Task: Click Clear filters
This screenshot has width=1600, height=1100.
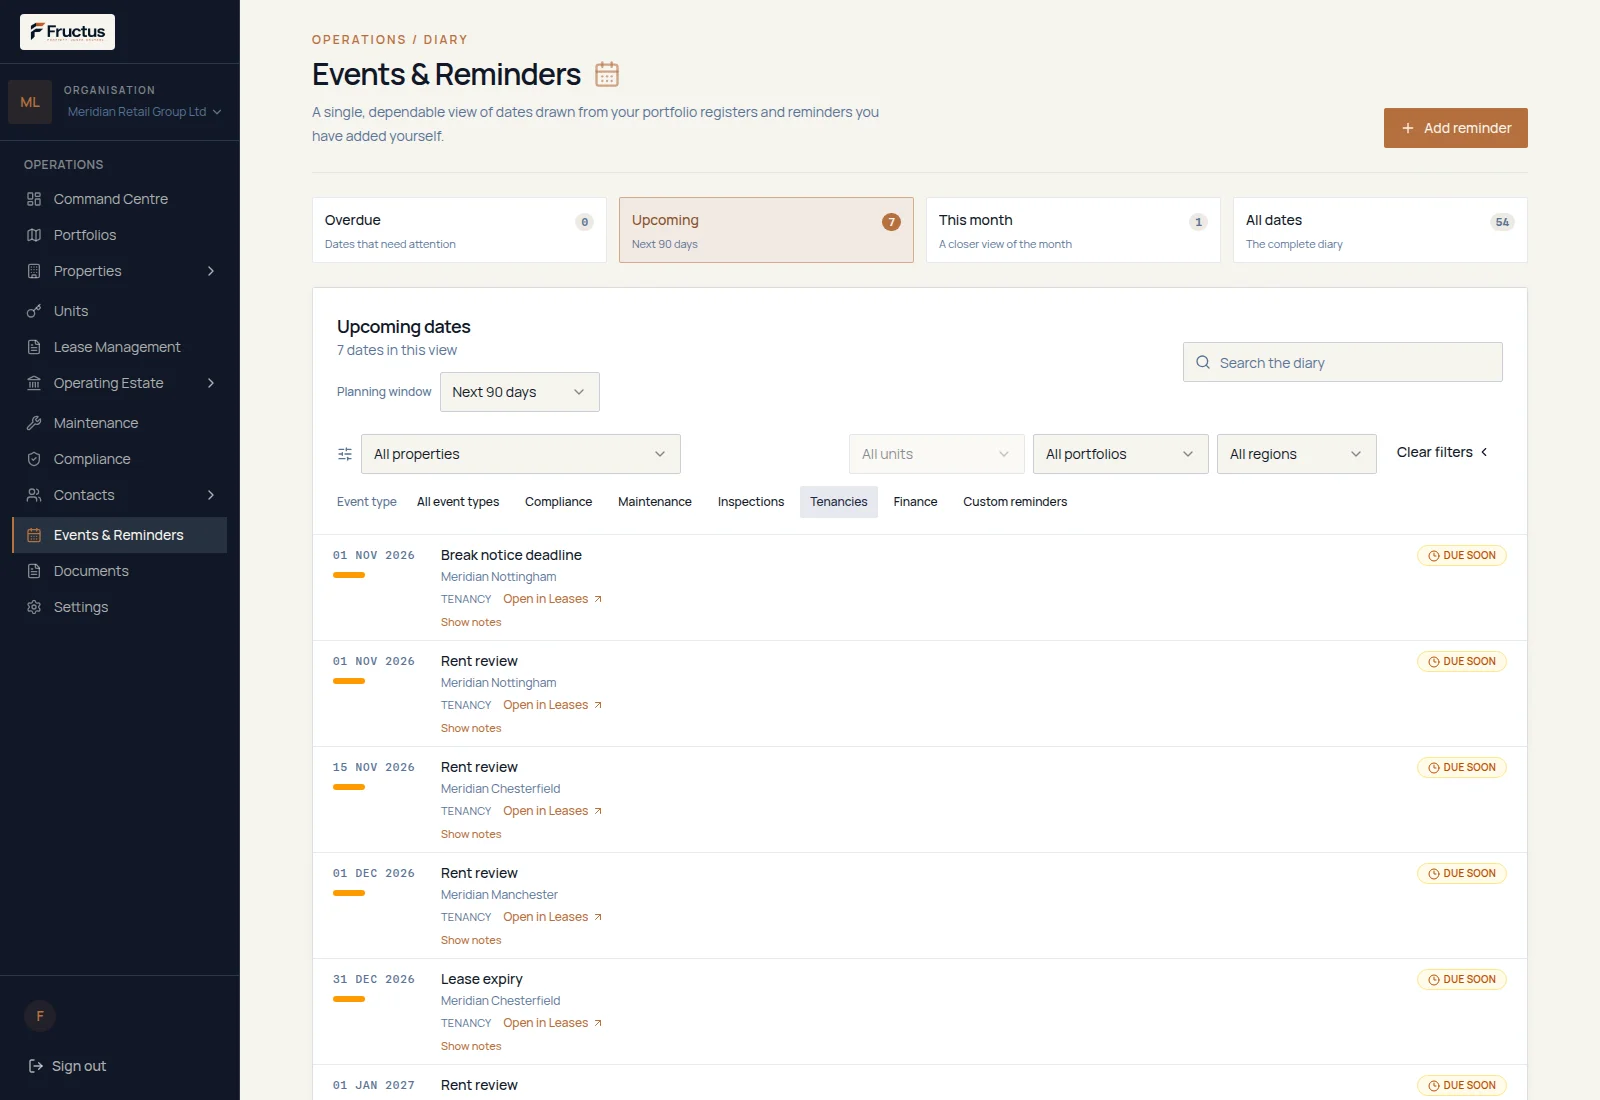Action: point(1442,452)
